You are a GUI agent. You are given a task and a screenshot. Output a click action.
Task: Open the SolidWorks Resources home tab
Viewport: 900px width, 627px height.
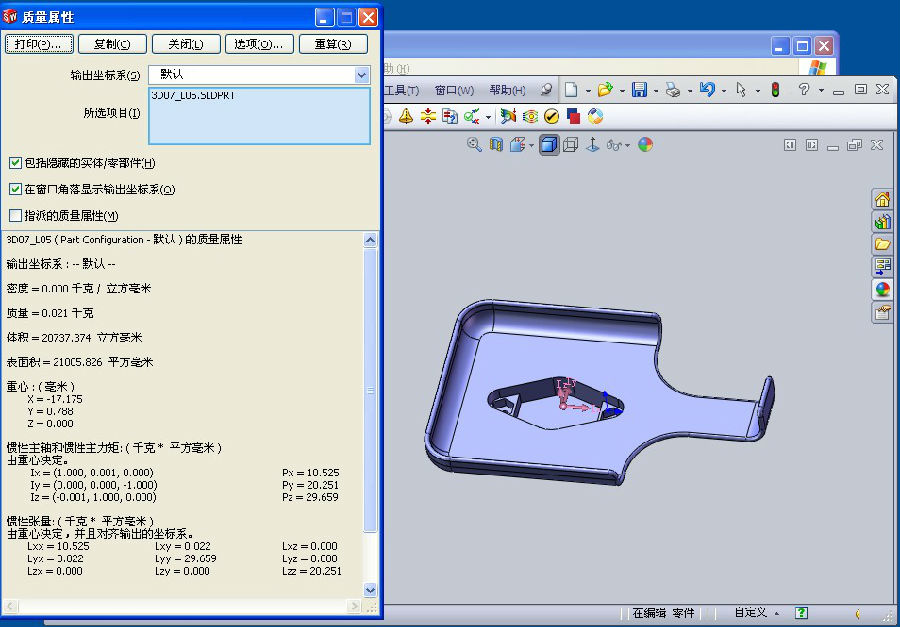[882, 199]
